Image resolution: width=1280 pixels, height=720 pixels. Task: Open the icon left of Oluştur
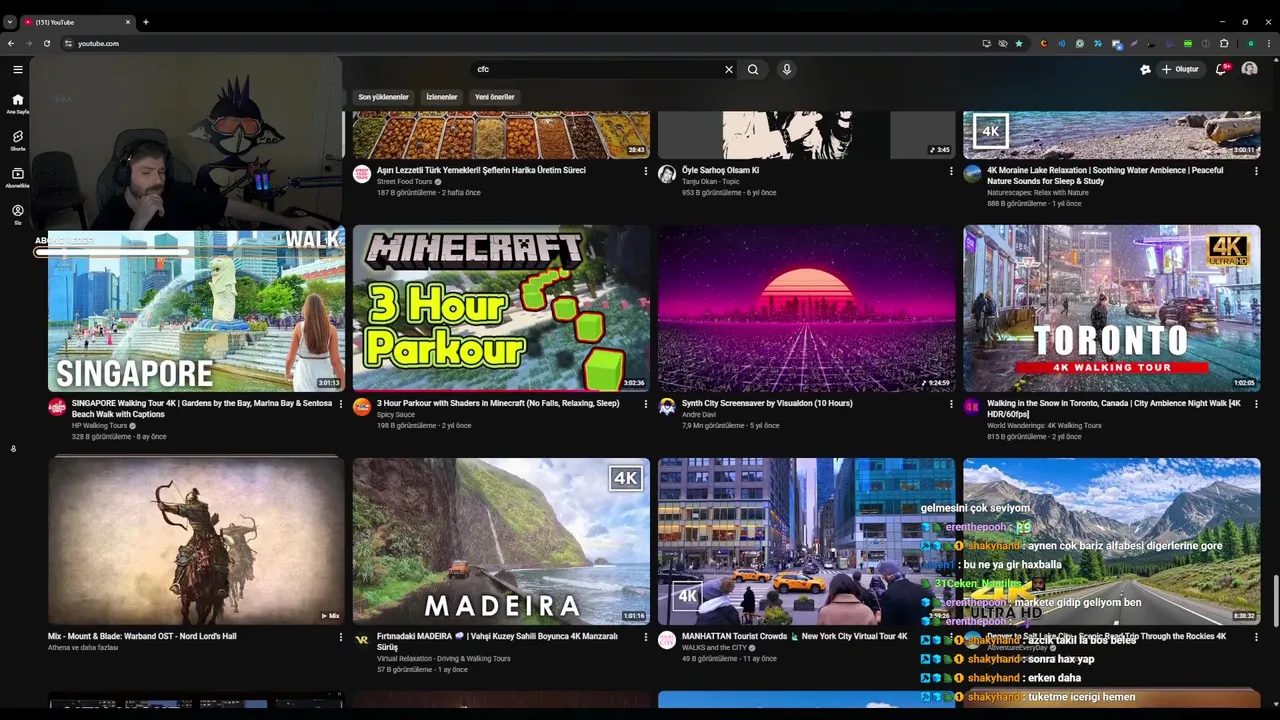point(1145,69)
